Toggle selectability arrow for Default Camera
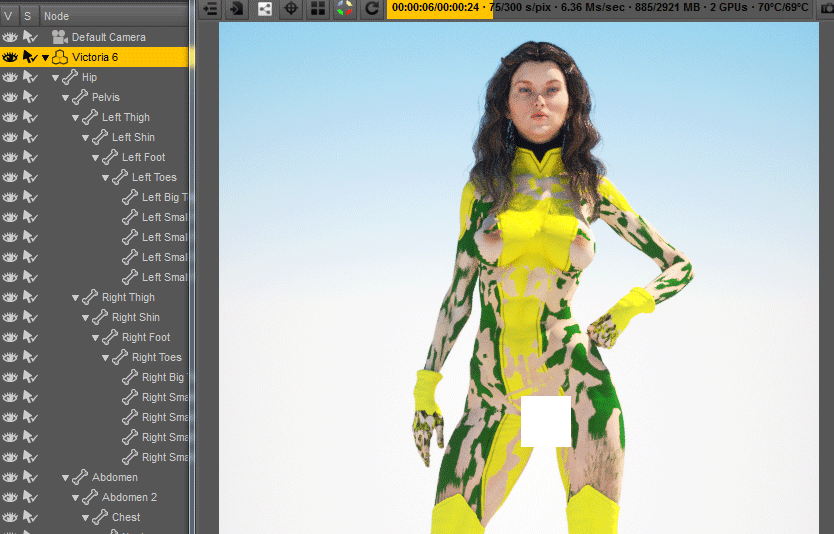Screen dimensions: 834x534 point(30,37)
